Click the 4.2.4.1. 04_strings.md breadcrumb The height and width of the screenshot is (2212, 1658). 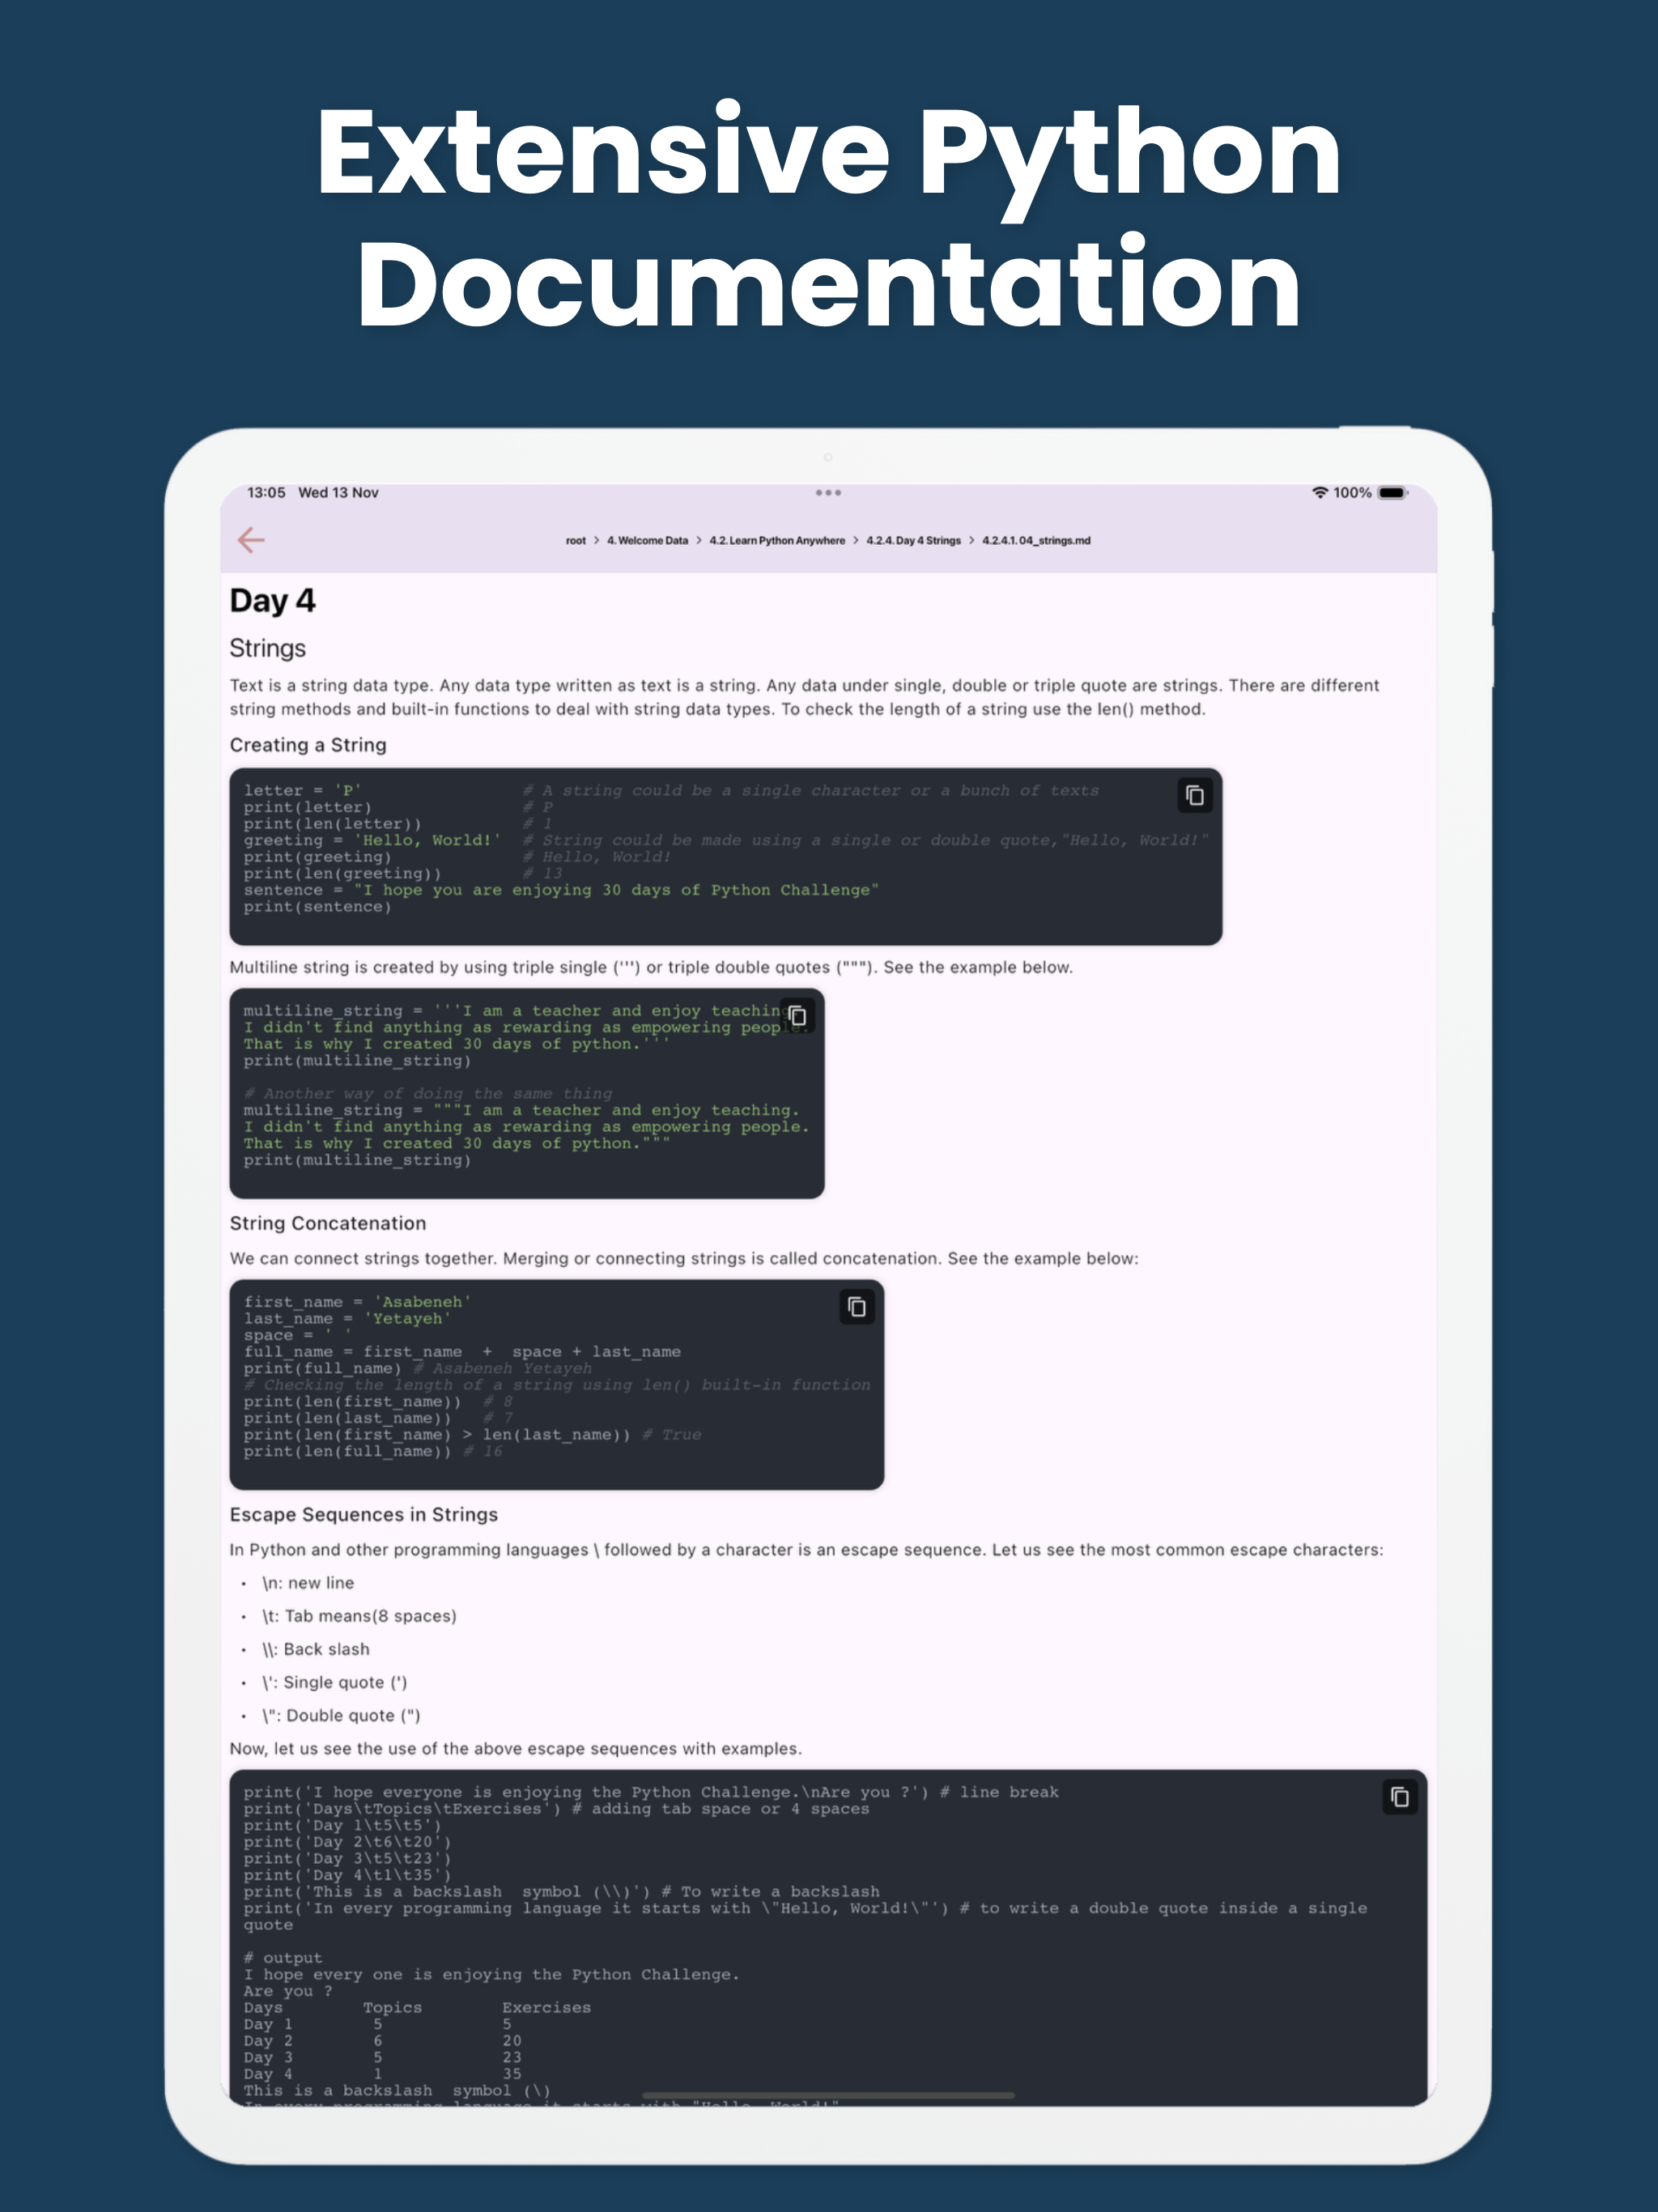(1036, 540)
